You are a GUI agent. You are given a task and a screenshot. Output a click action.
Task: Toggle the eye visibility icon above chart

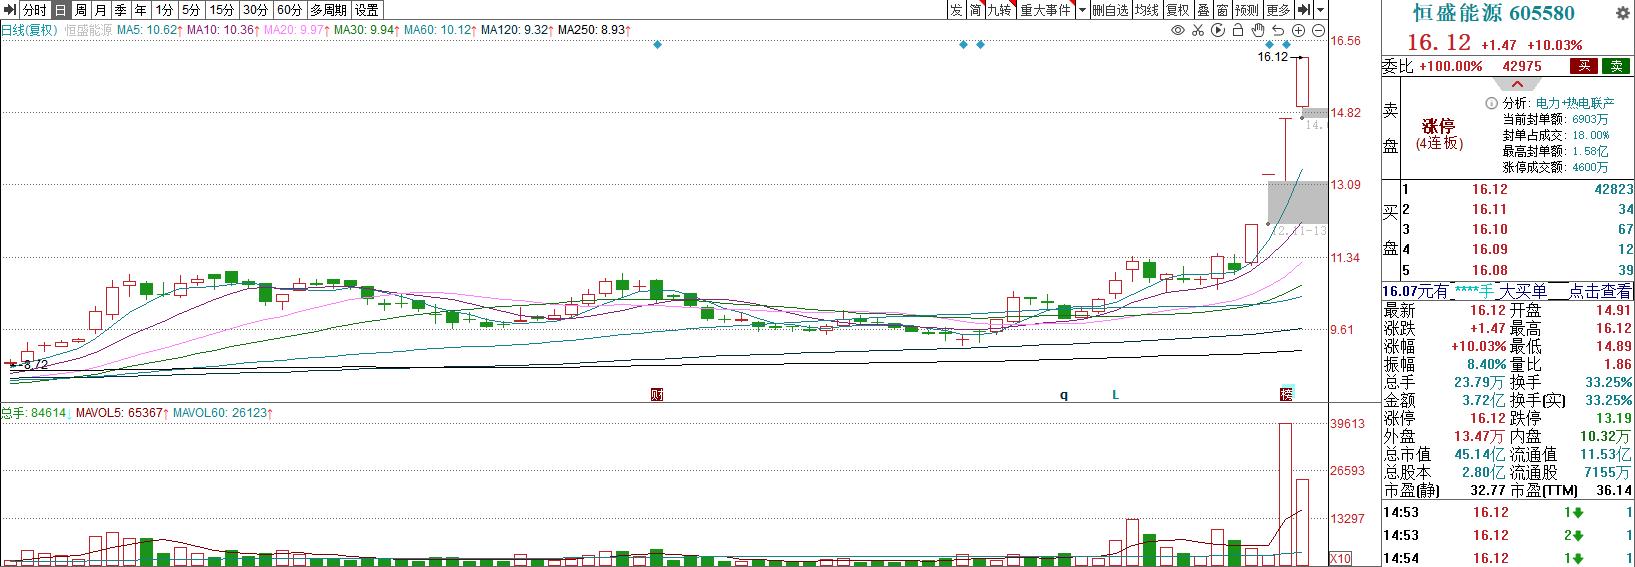click(x=1178, y=31)
